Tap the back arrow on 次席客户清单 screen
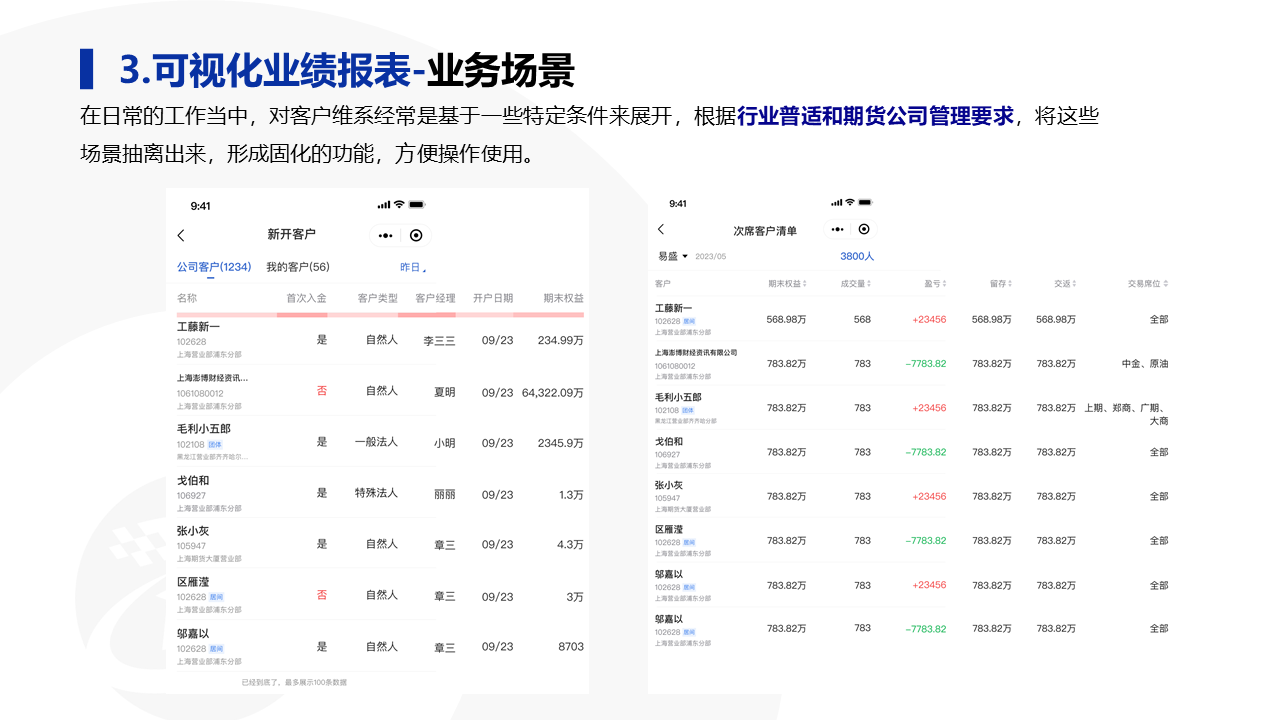This screenshot has height=720, width=1280. pyautogui.click(x=661, y=229)
